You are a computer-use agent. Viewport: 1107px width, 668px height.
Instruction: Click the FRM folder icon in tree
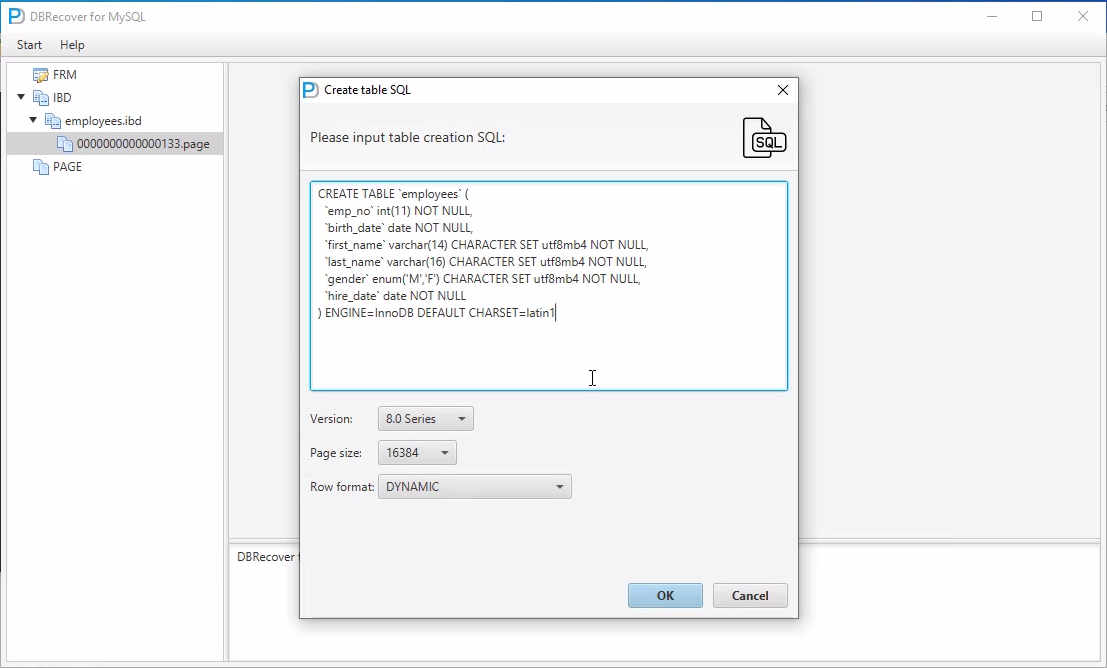pos(41,75)
